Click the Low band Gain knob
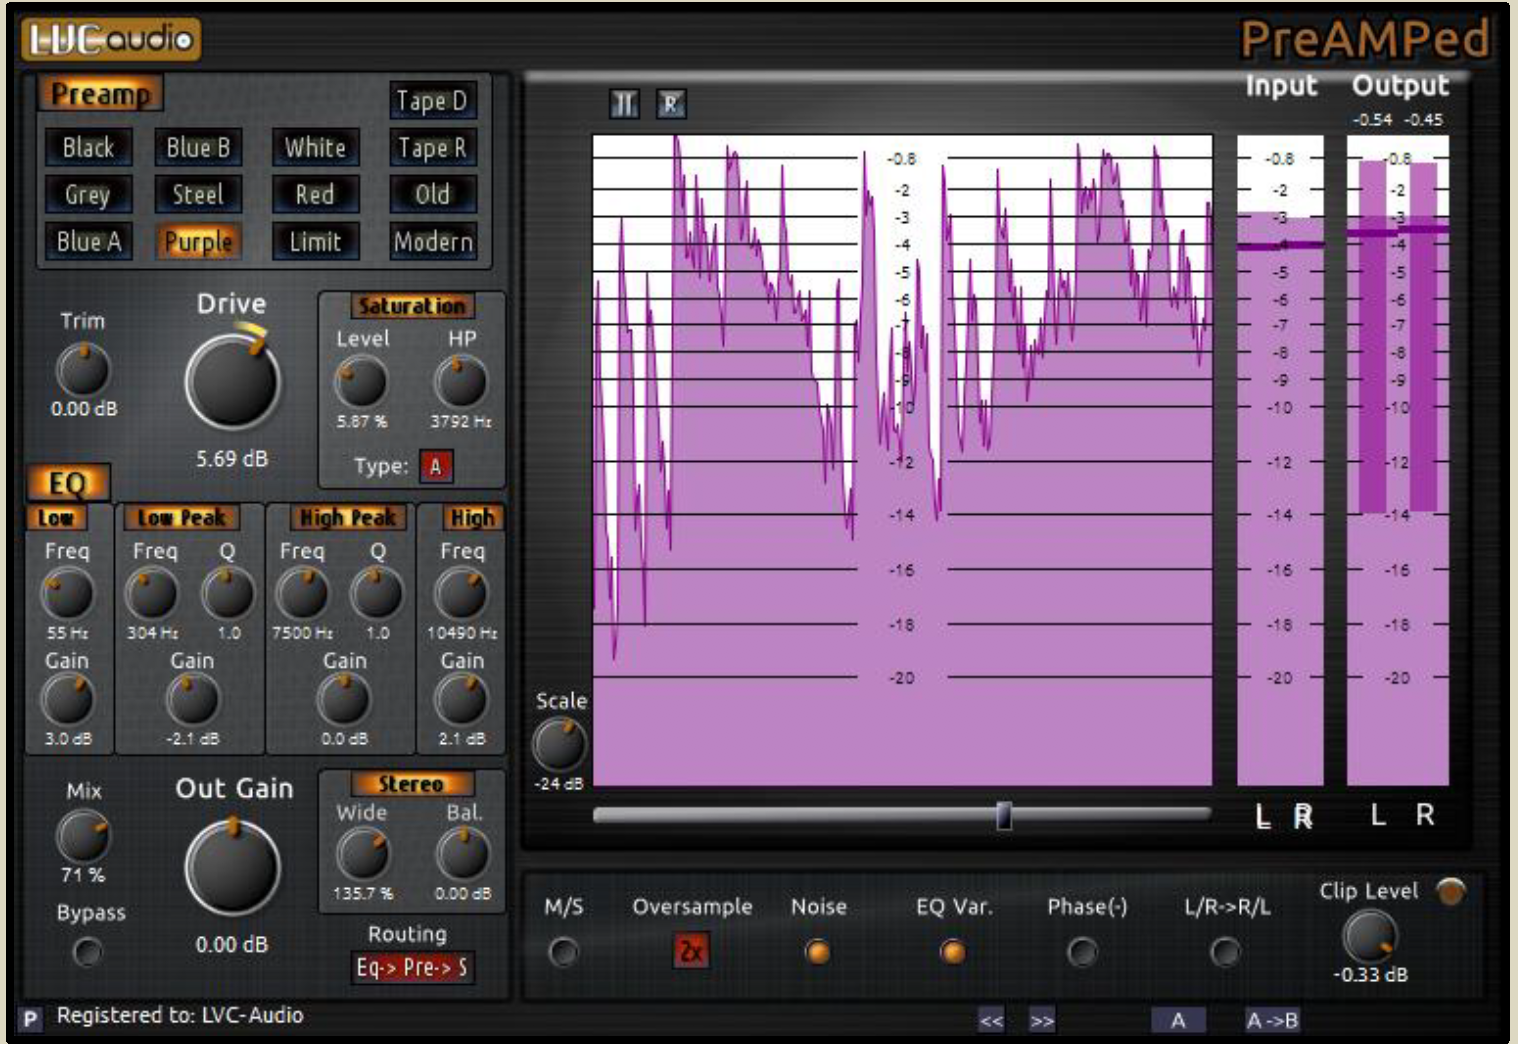 click(67, 700)
